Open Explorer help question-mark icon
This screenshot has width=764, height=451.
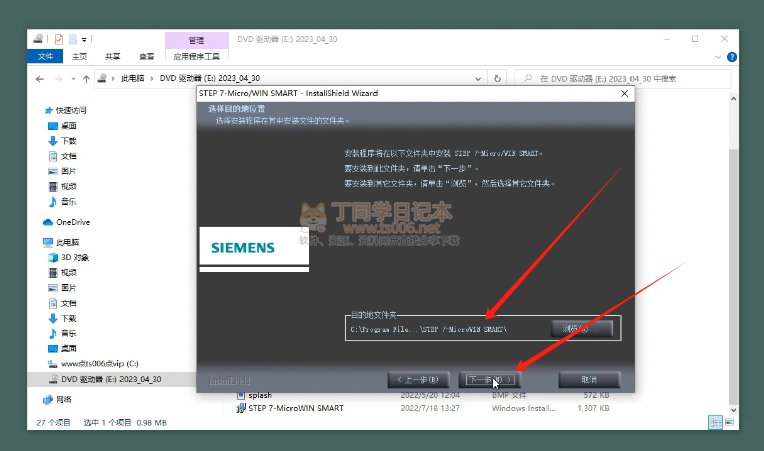(731, 57)
